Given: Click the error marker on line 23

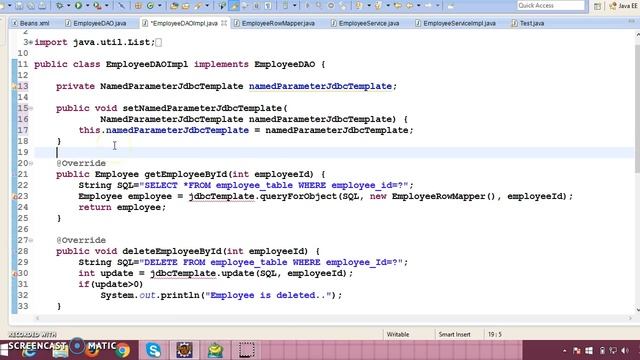Looking at the screenshot, I should point(14,197).
